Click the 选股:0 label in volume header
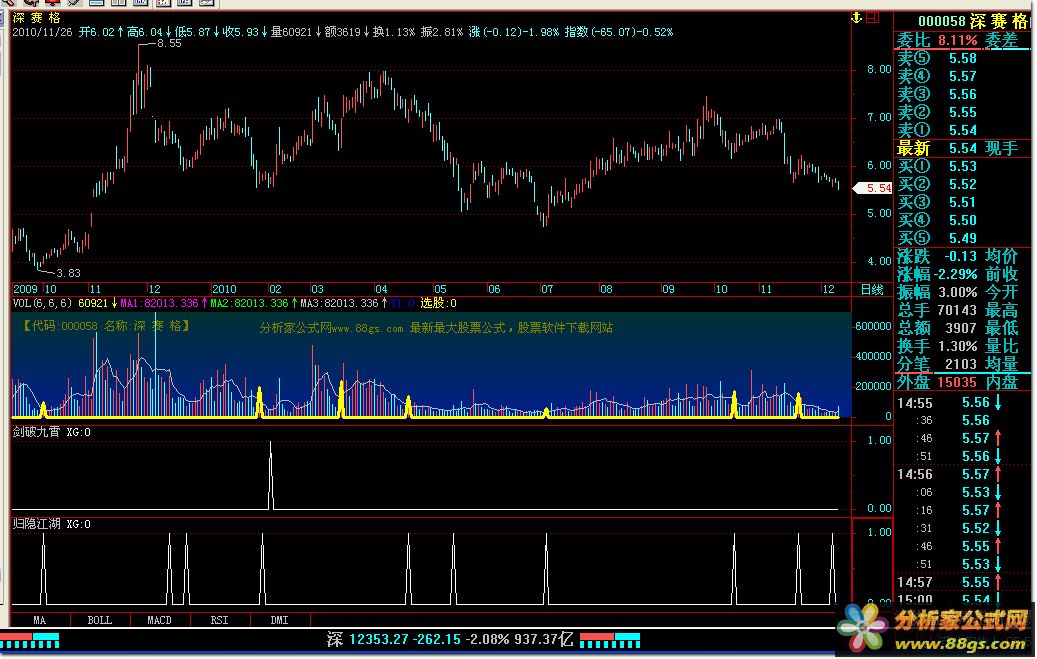 pyautogui.click(x=438, y=304)
